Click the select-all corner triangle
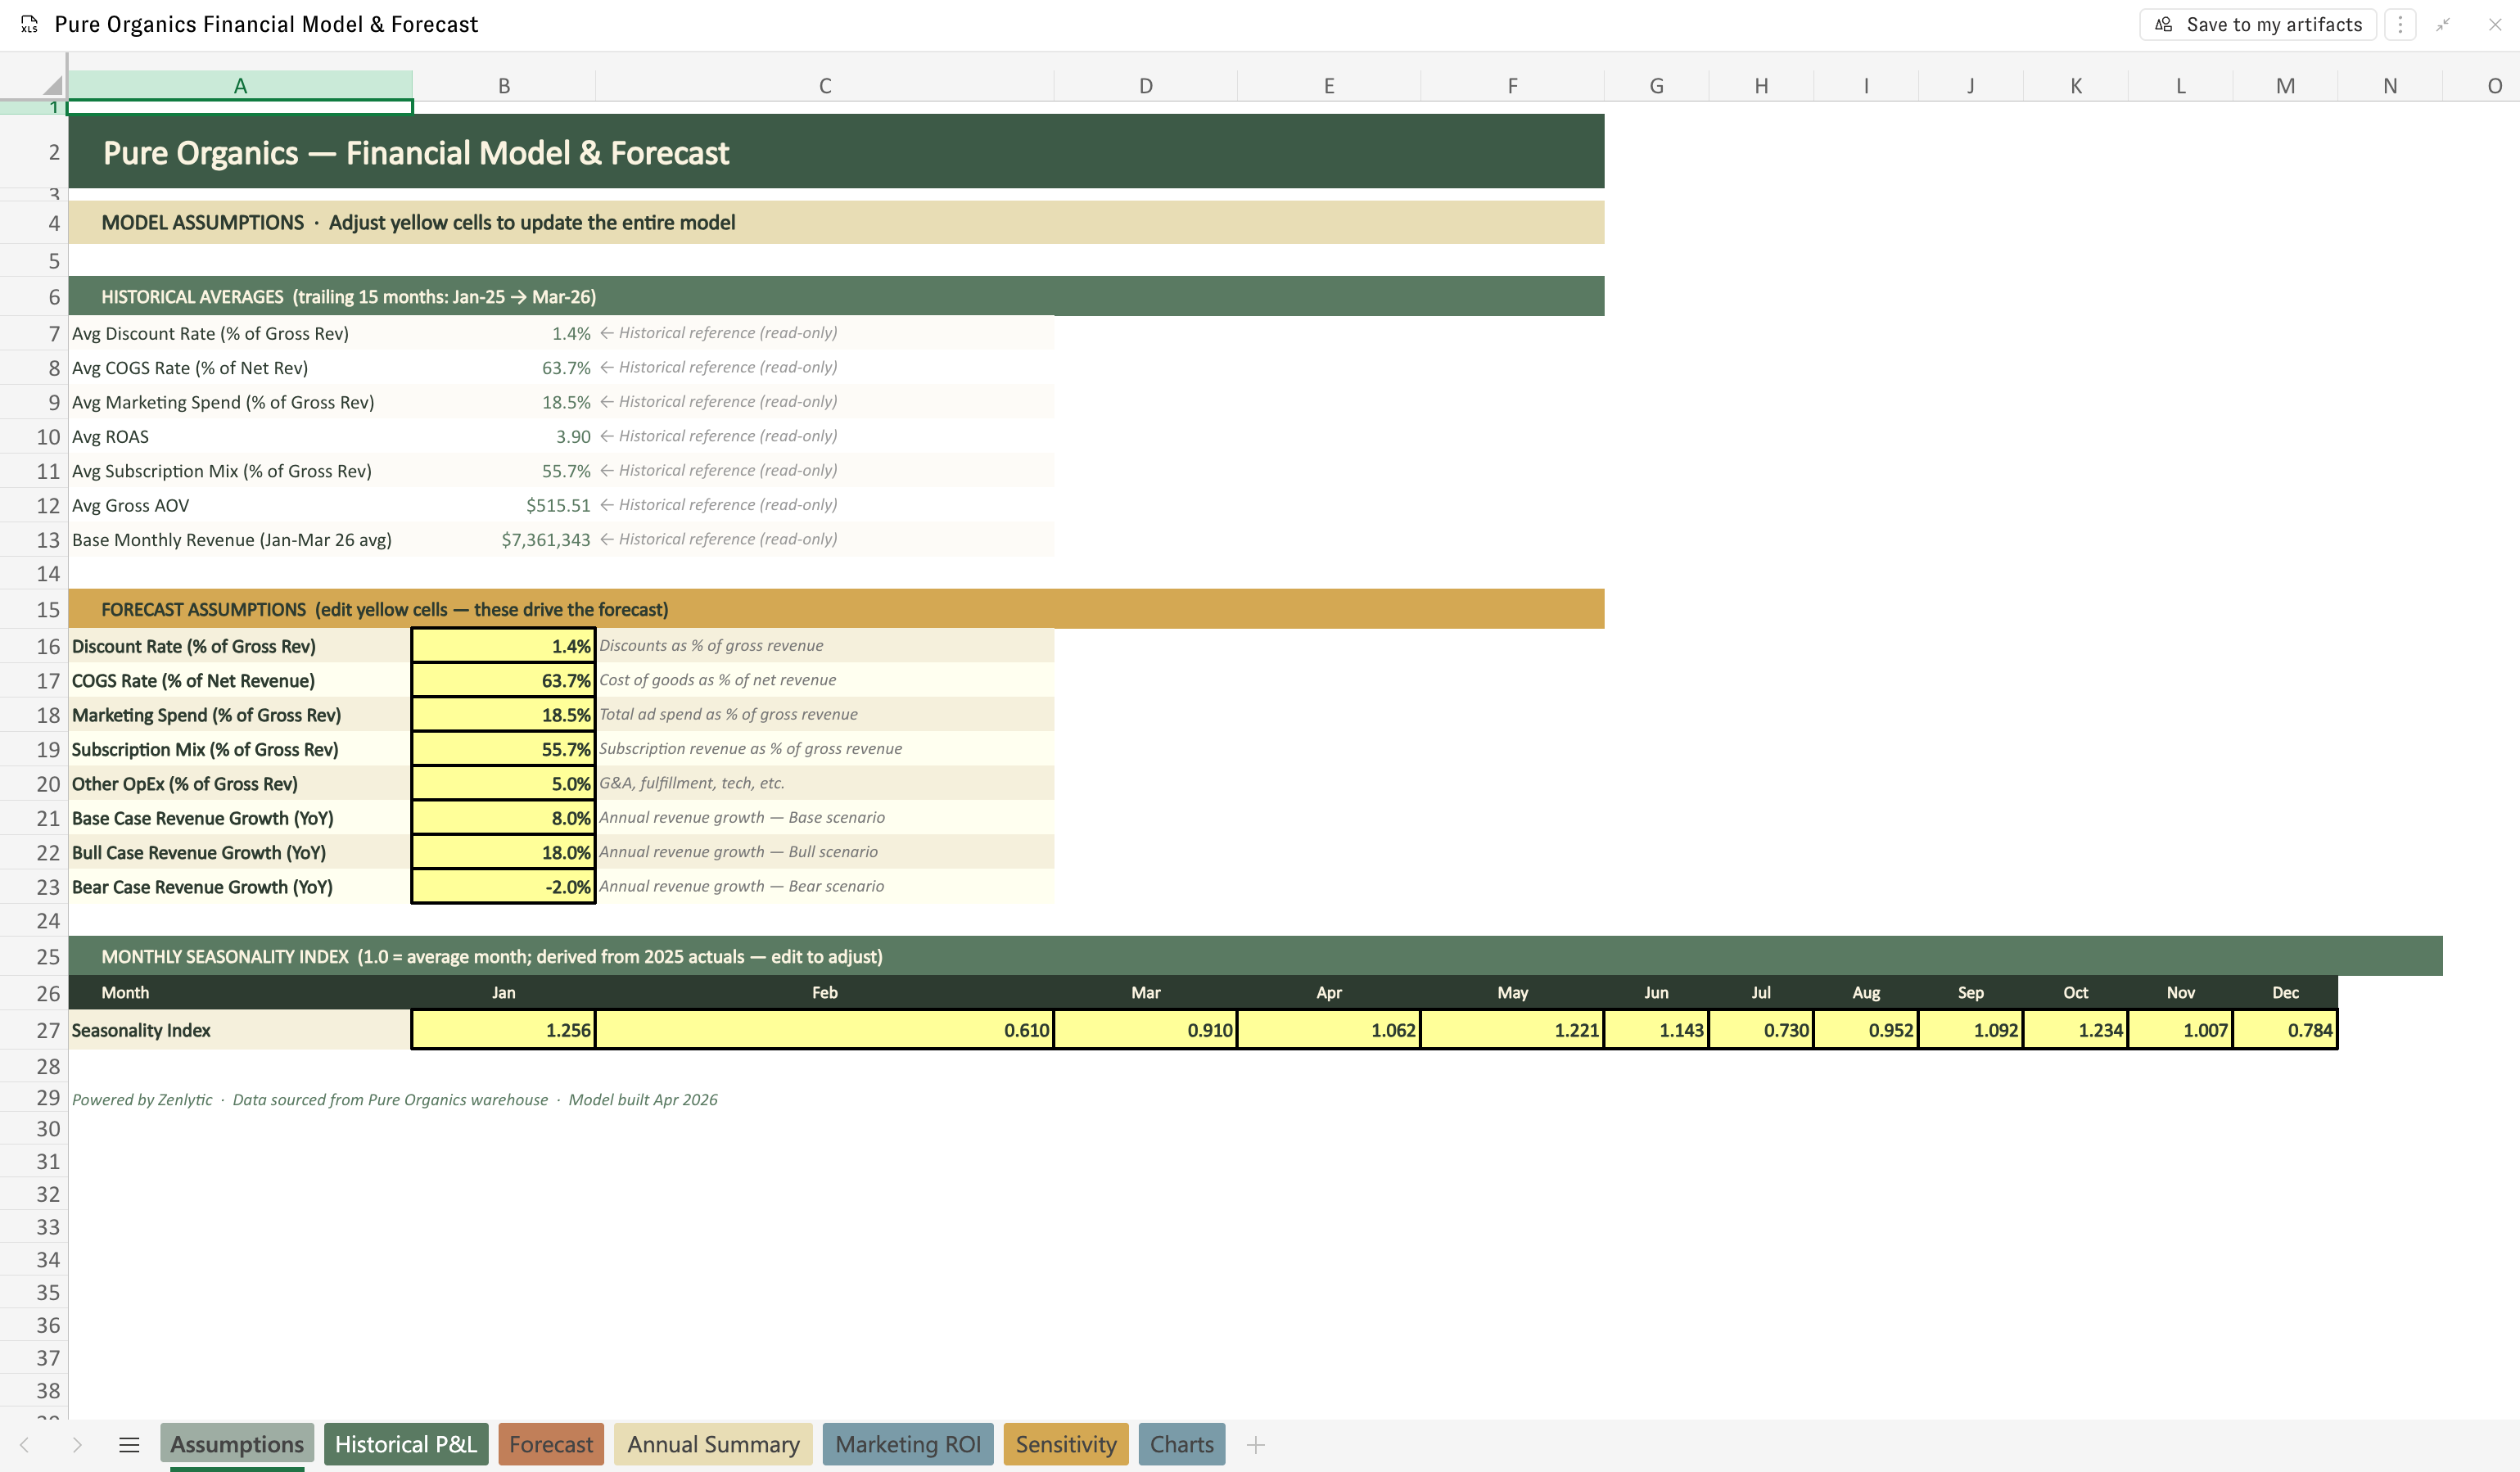The height and width of the screenshot is (1472, 2520). click(x=53, y=86)
